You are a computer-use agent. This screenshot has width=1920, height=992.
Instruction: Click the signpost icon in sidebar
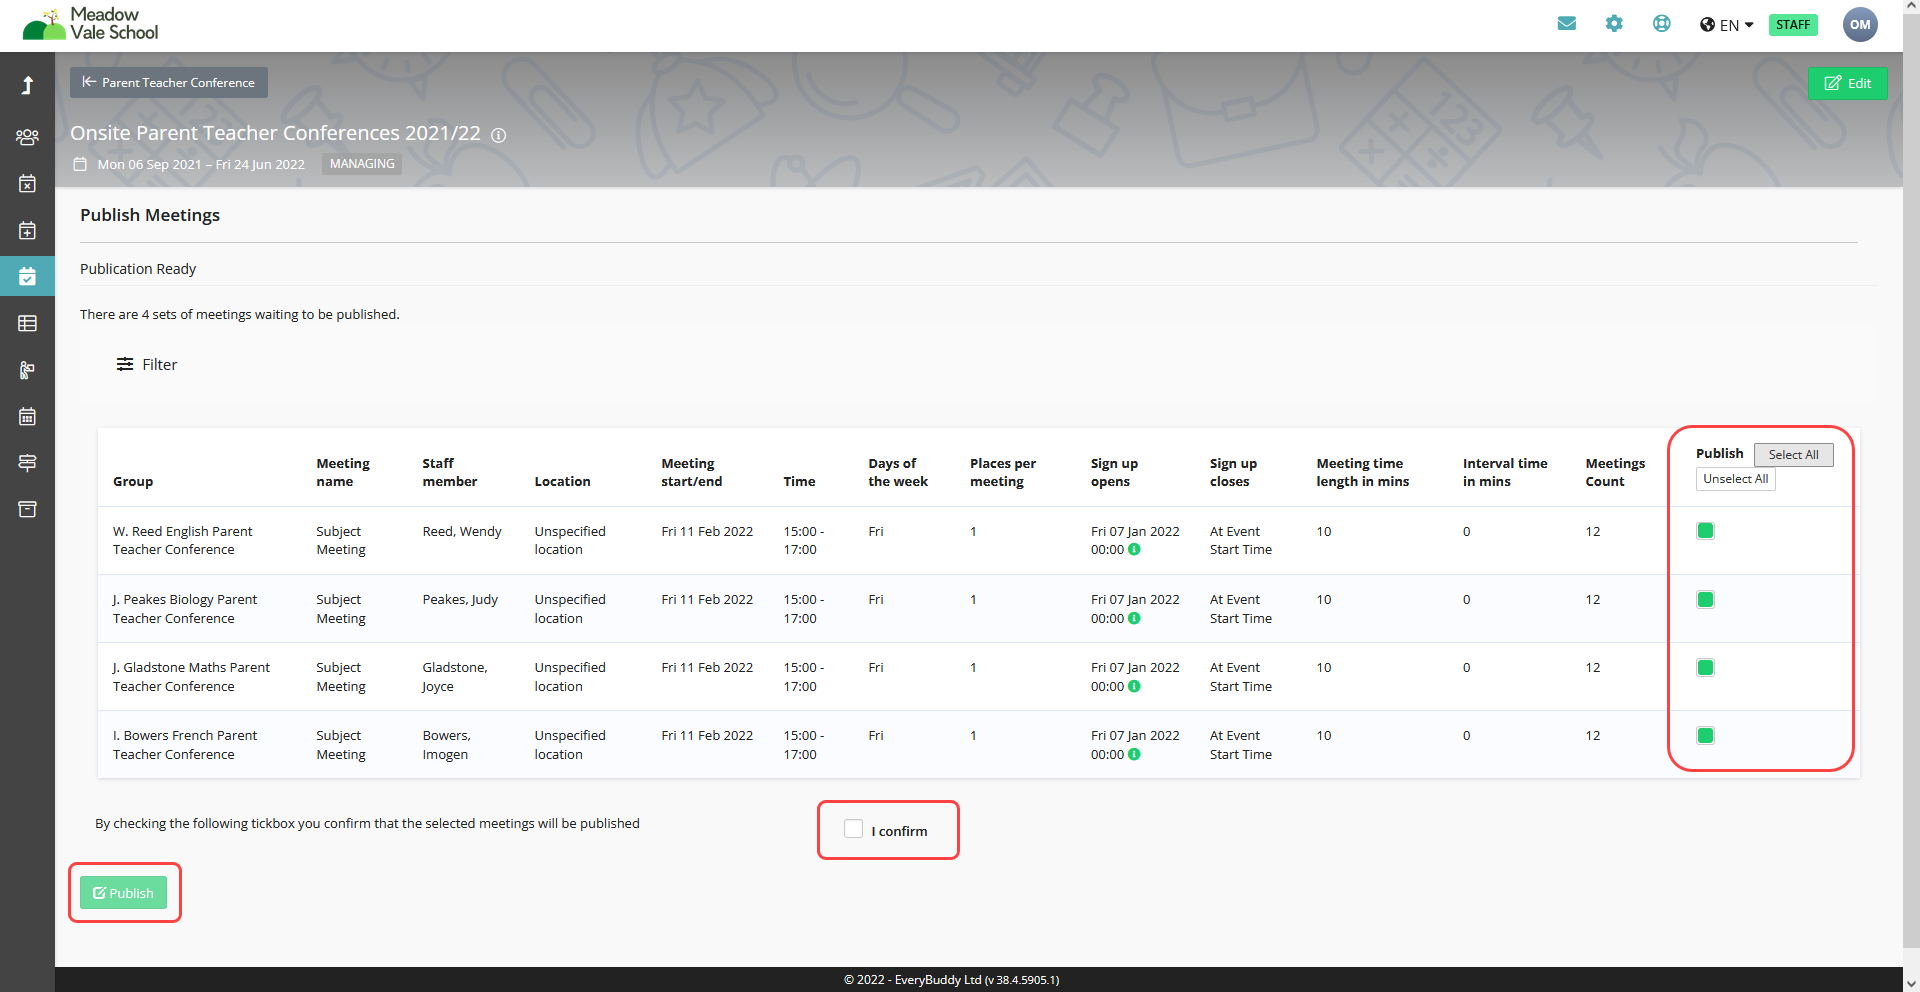[27, 463]
